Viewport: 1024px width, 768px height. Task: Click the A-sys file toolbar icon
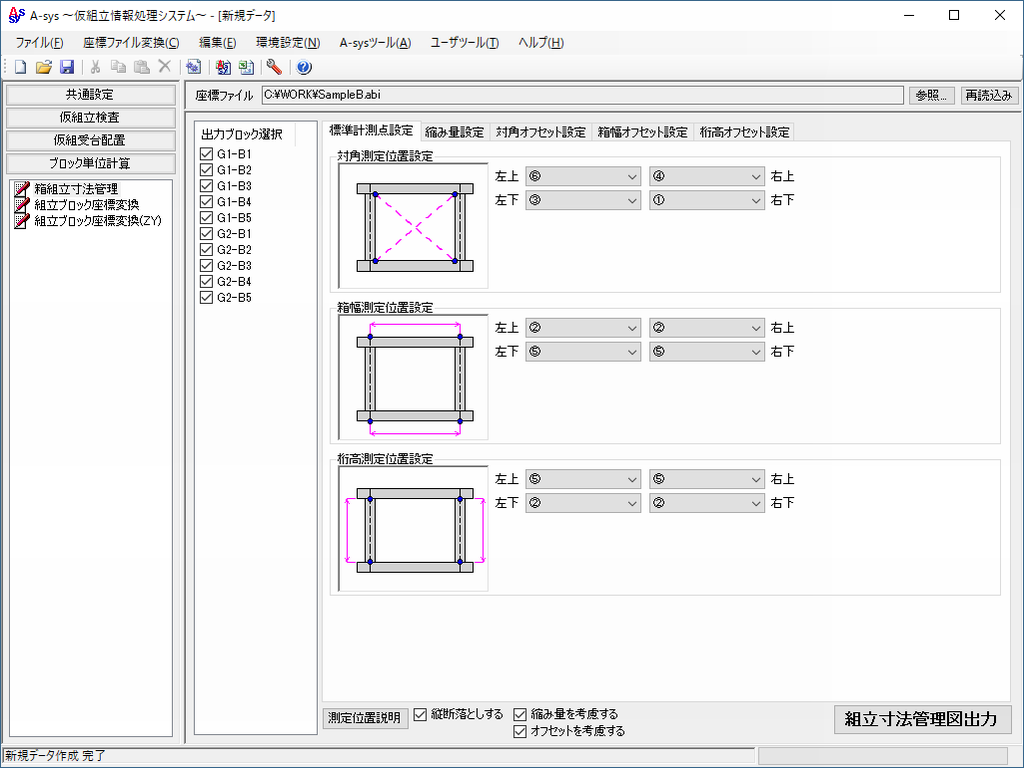[223, 67]
